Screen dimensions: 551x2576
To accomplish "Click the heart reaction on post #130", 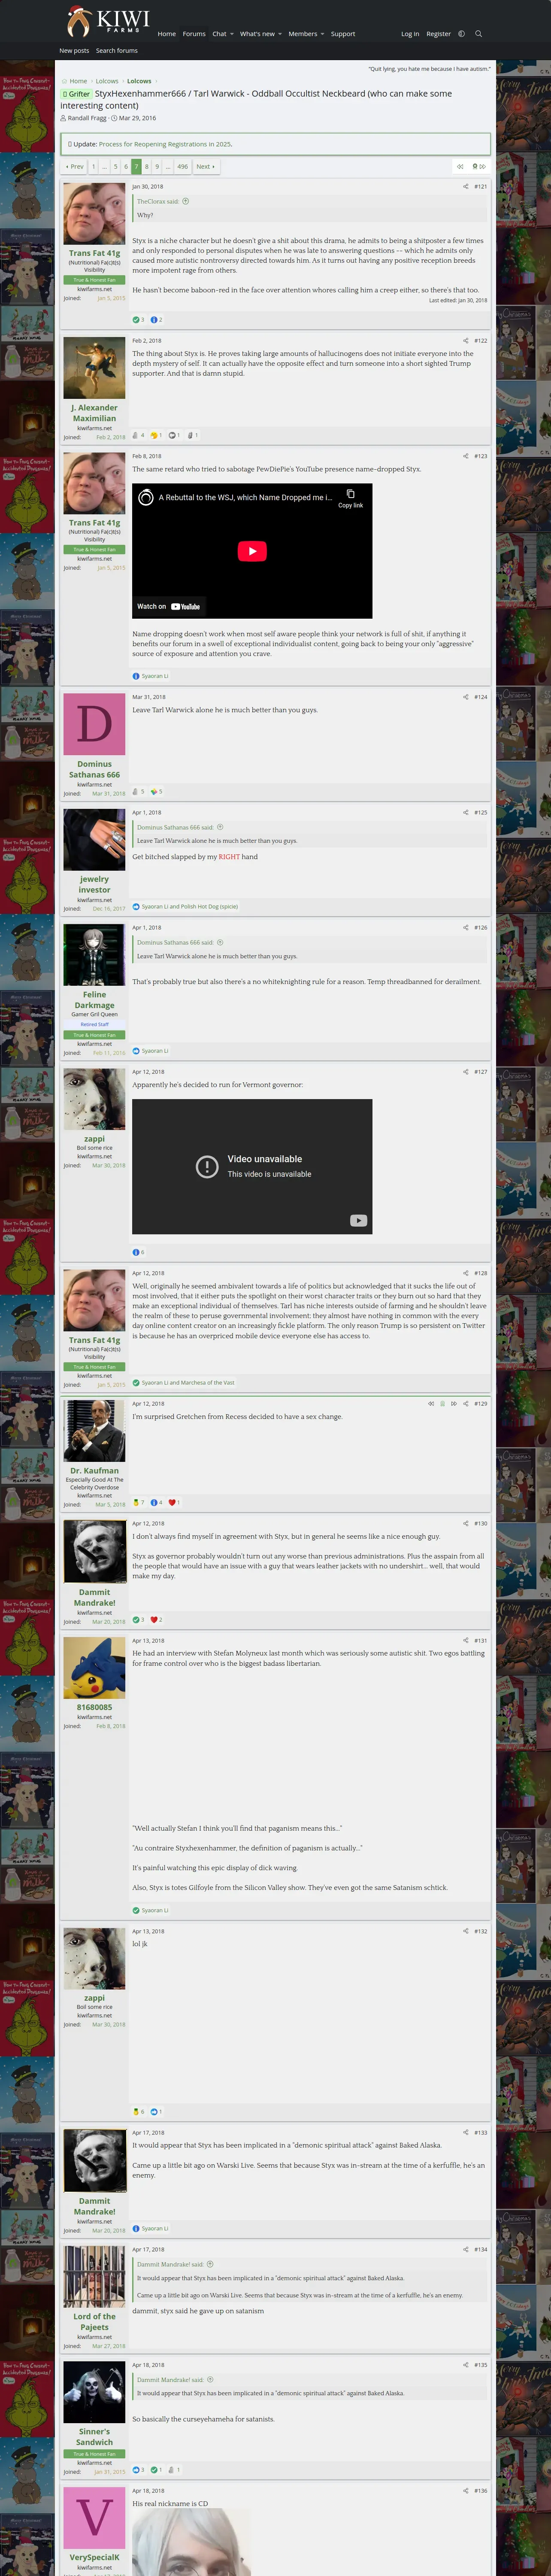I will 155,1620.
